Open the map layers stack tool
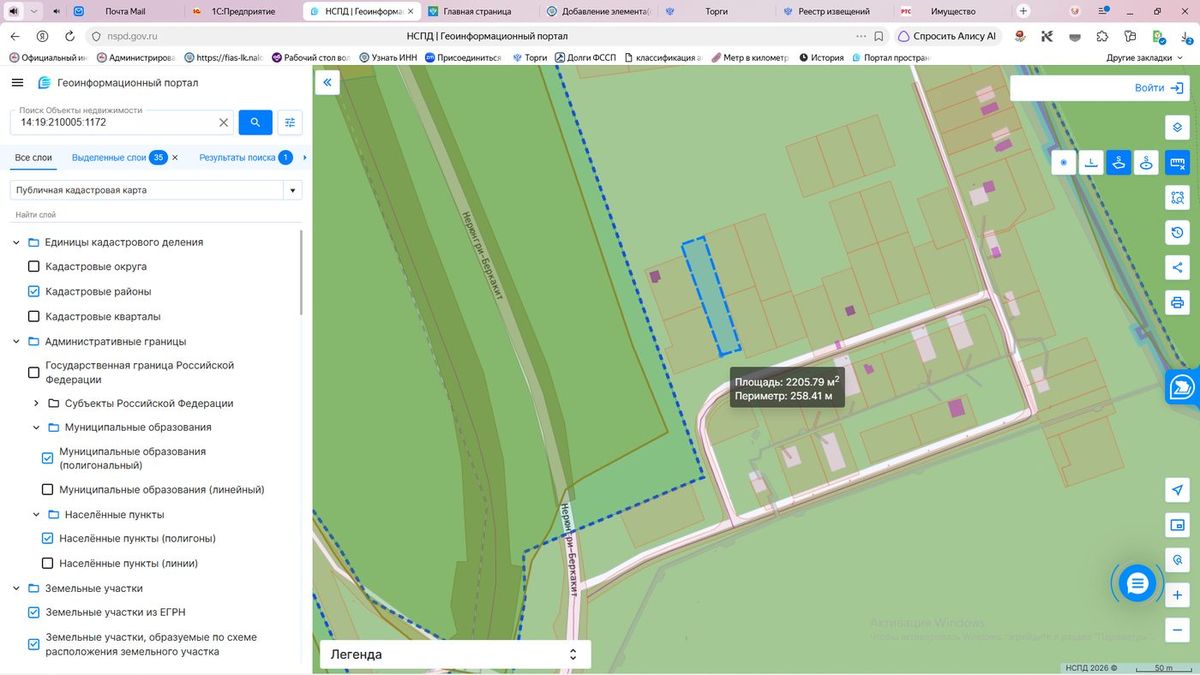Screen dimensions: 1200x675 (1177, 127)
